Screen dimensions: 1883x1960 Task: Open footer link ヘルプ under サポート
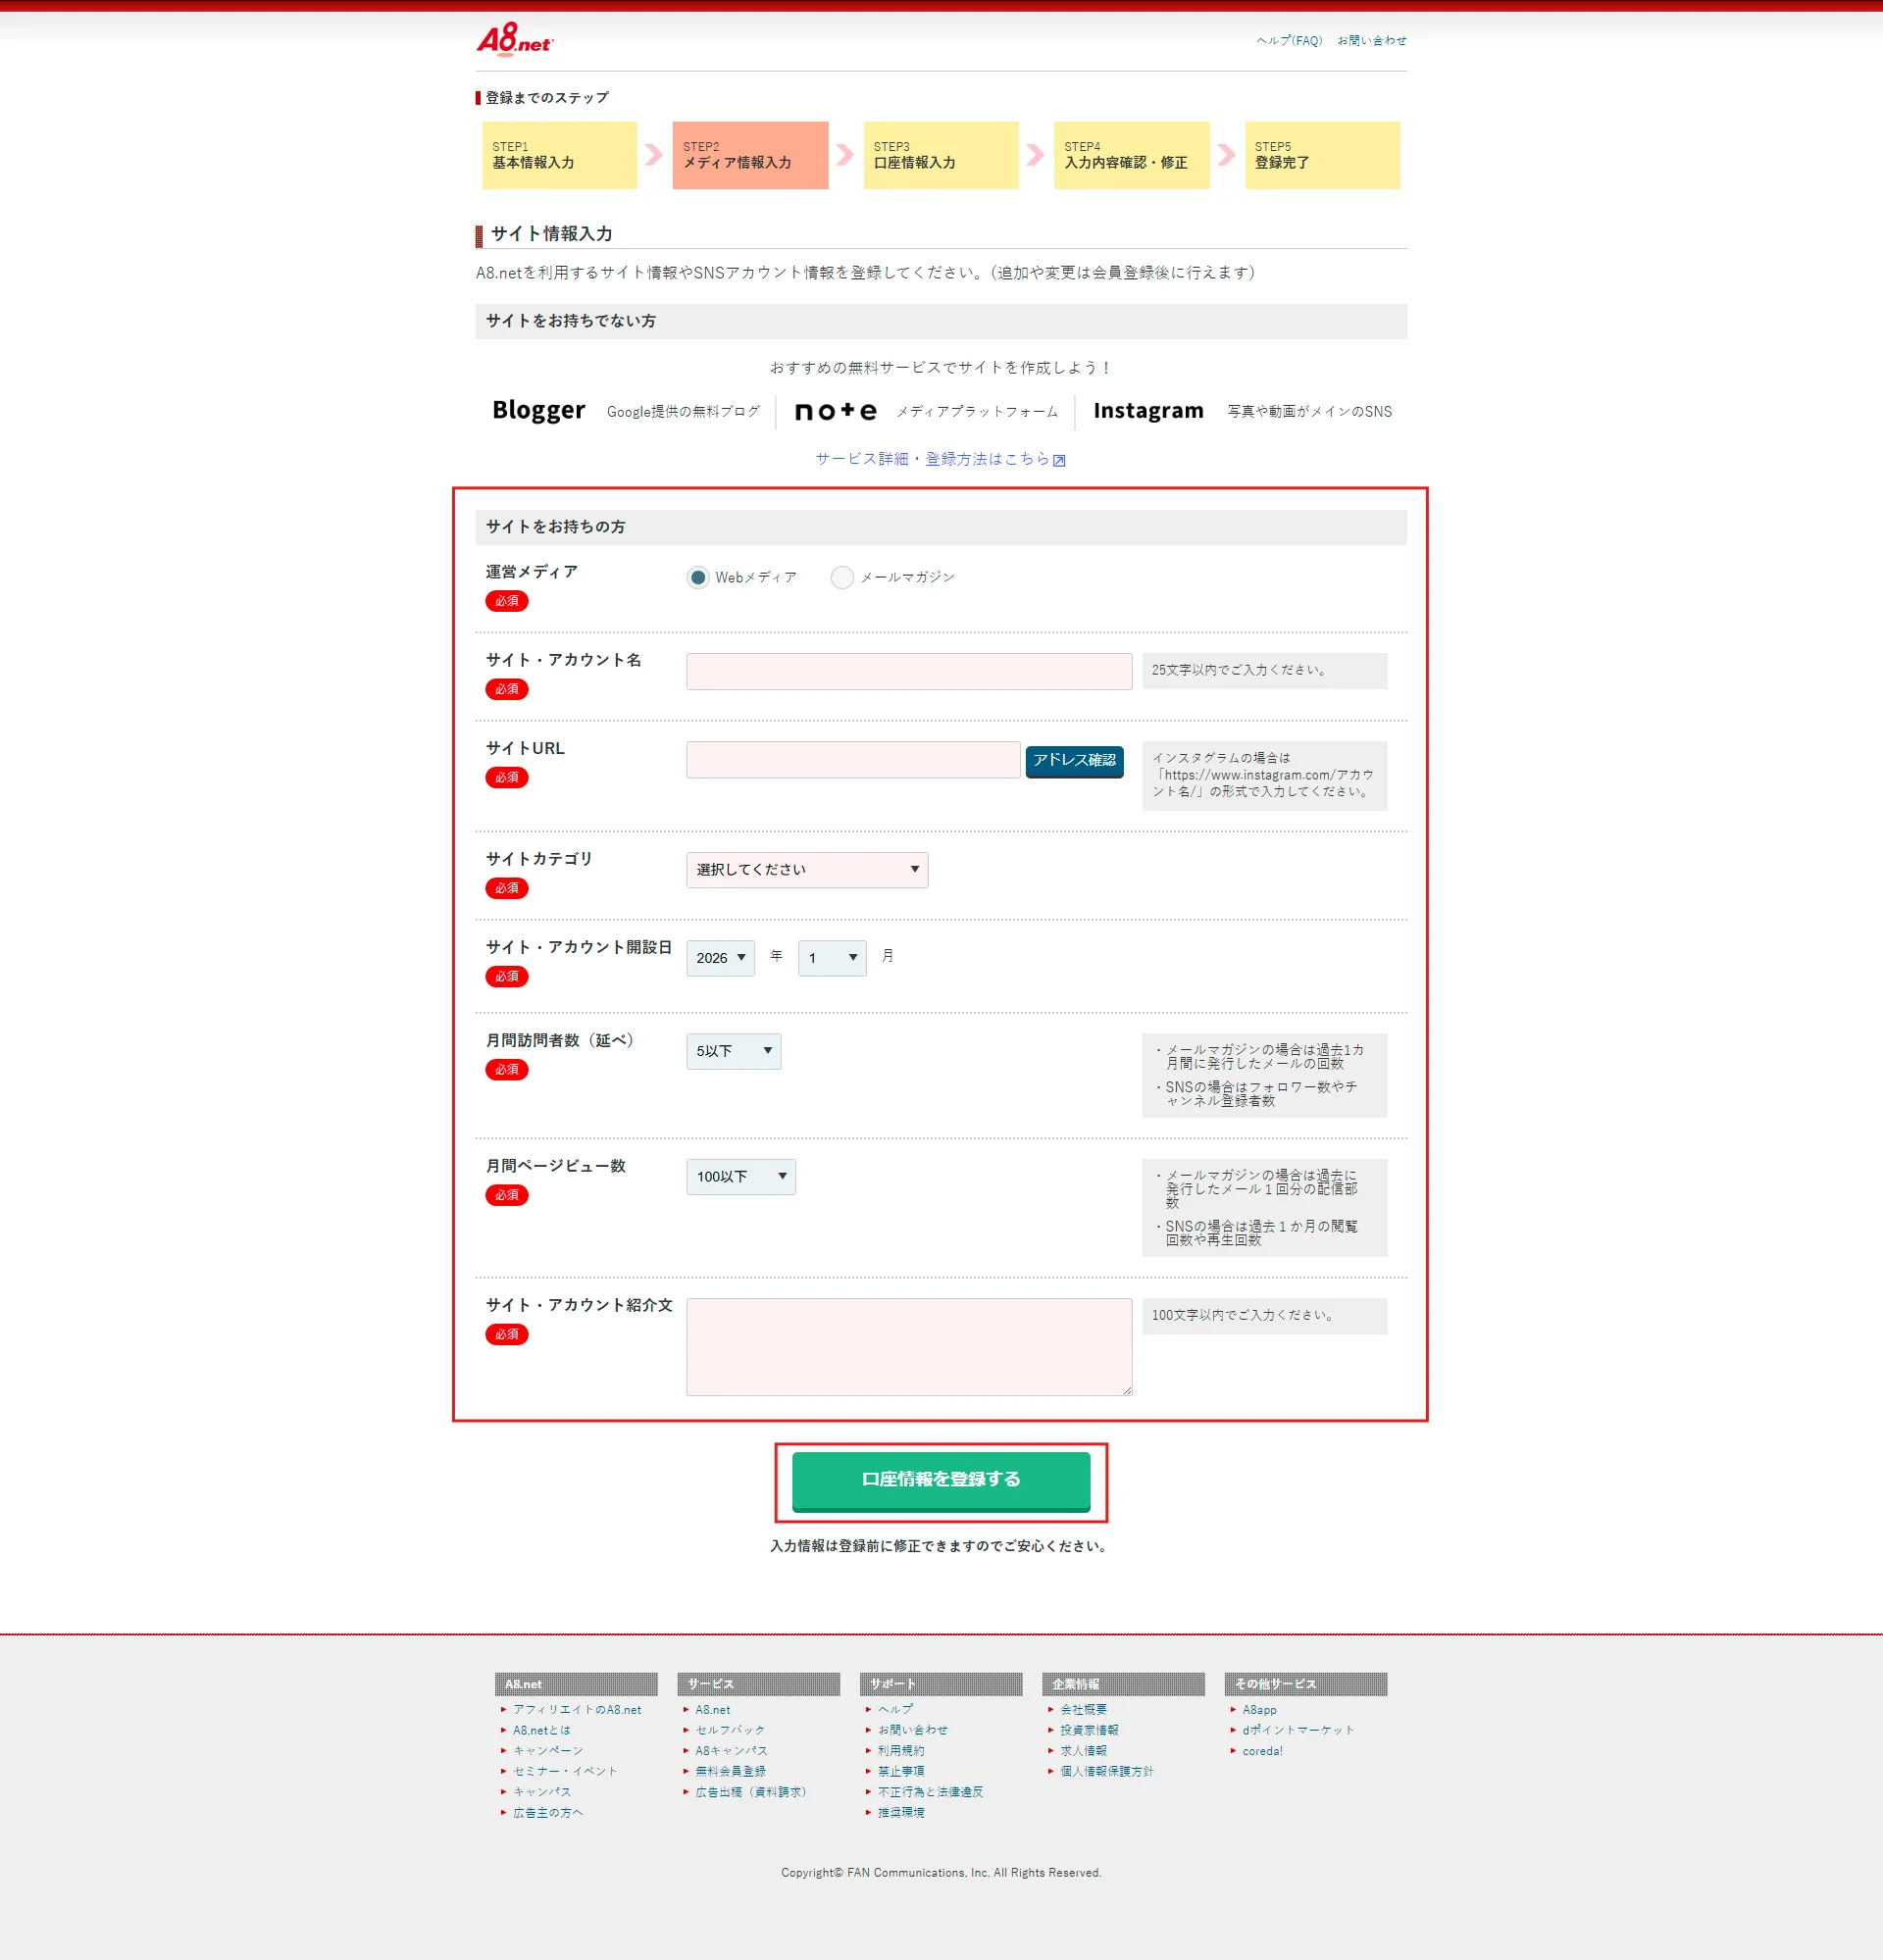[x=895, y=1710]
